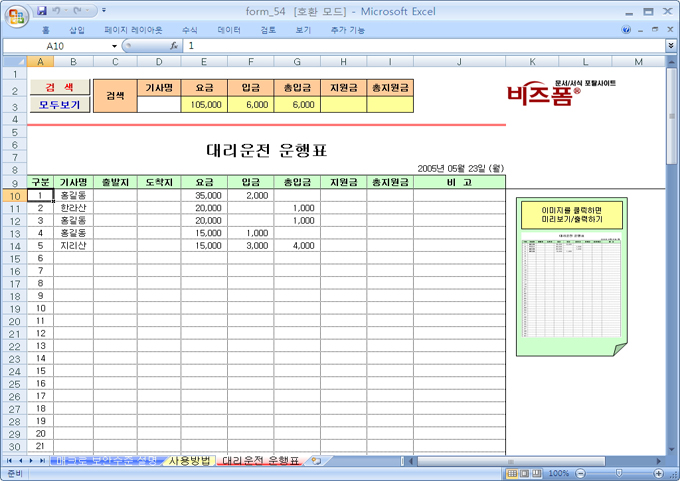Screen dimensions: 680x481
Task: Click the 이미지를 클릭하면 미리보기/출력하기 label
Action: [572, 215]
